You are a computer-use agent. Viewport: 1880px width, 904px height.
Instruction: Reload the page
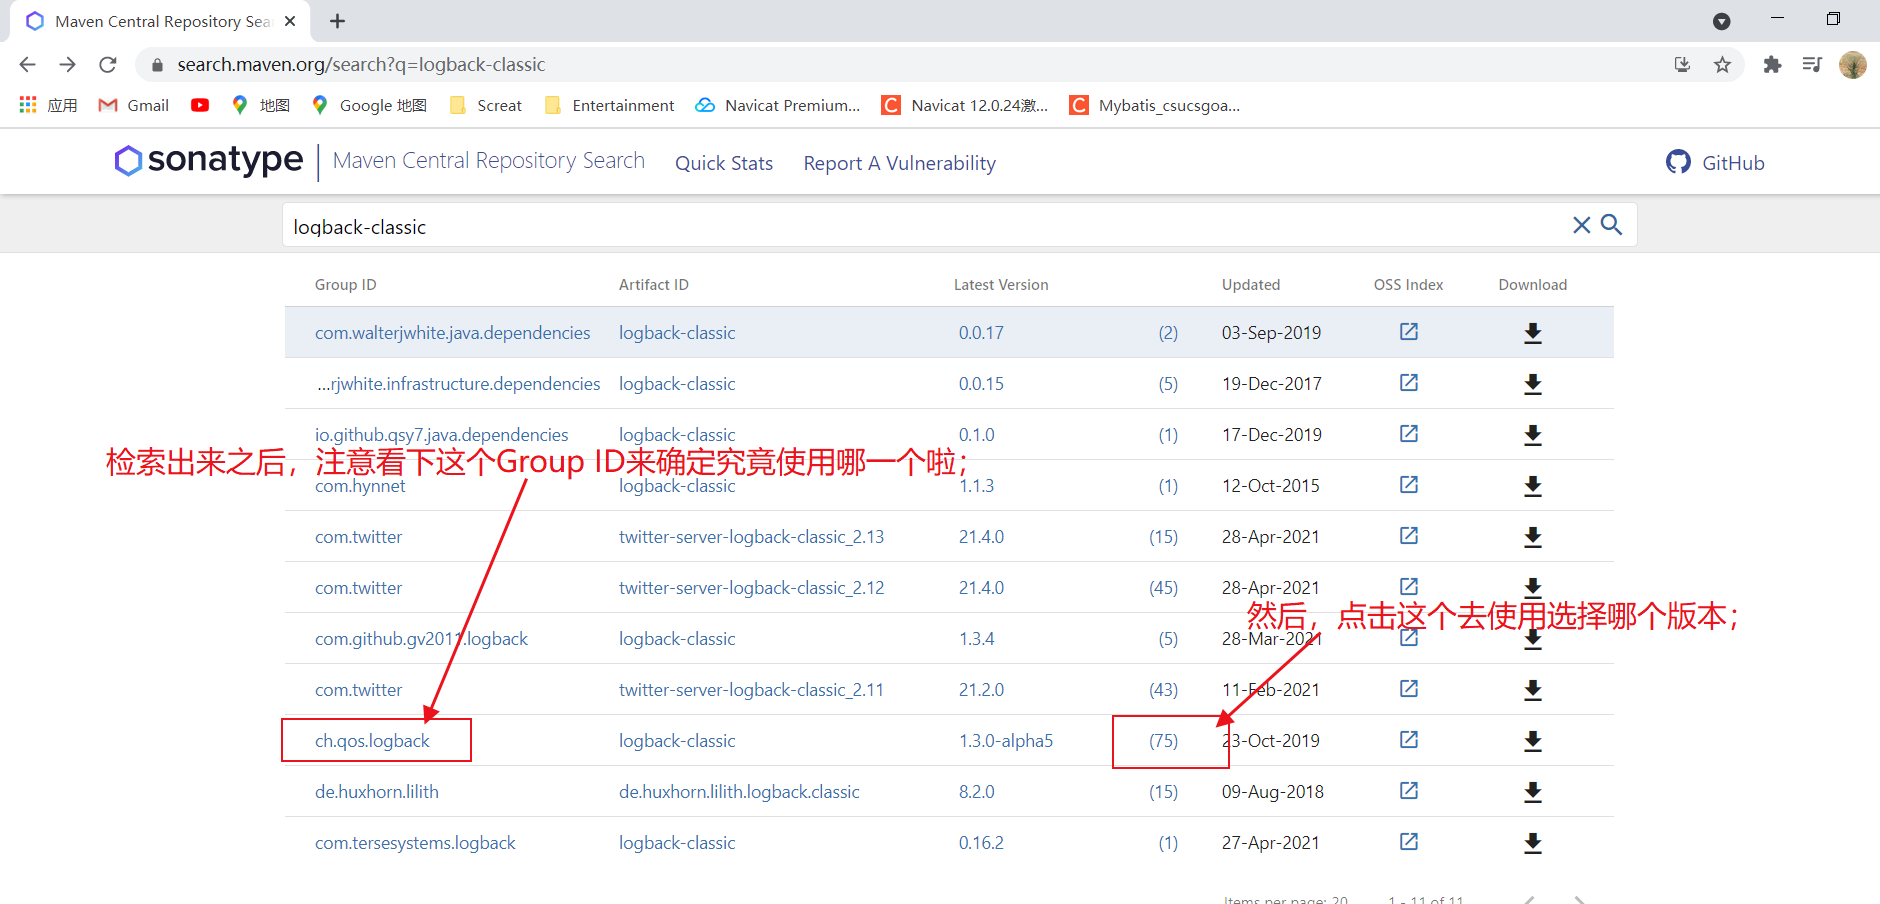[108, 65]
